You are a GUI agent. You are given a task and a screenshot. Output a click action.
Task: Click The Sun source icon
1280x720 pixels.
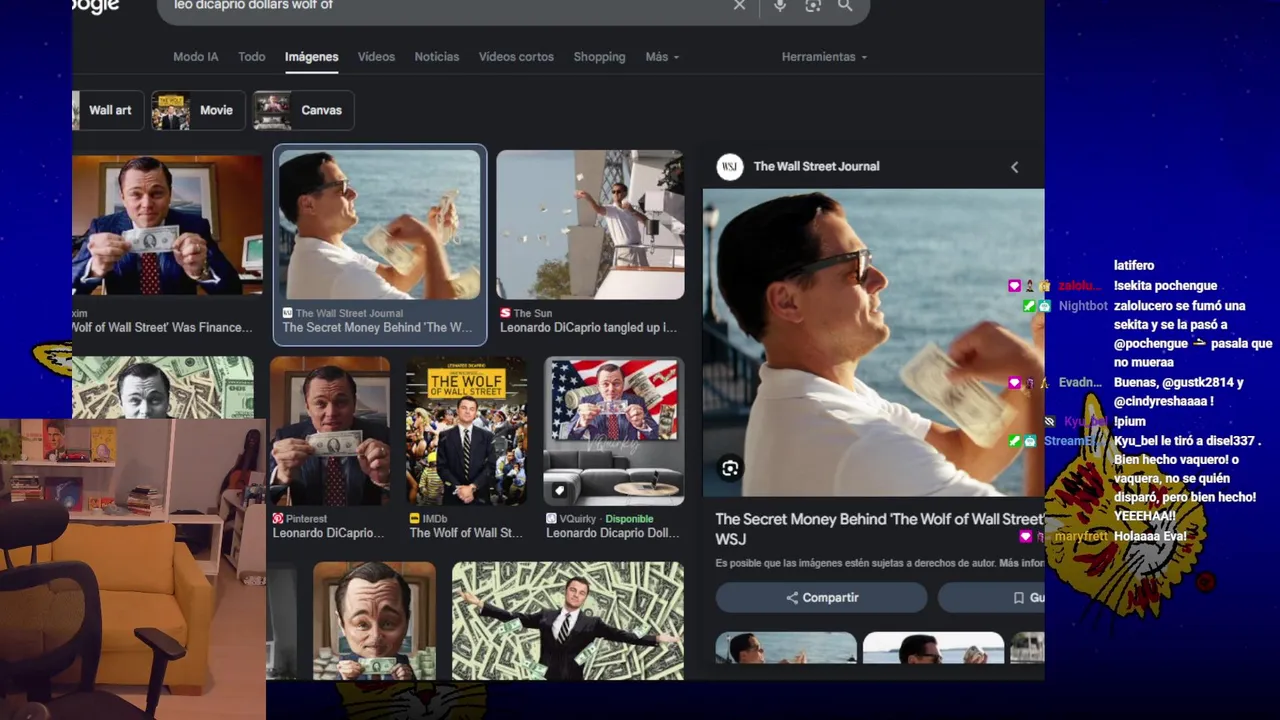coord(505,313)
